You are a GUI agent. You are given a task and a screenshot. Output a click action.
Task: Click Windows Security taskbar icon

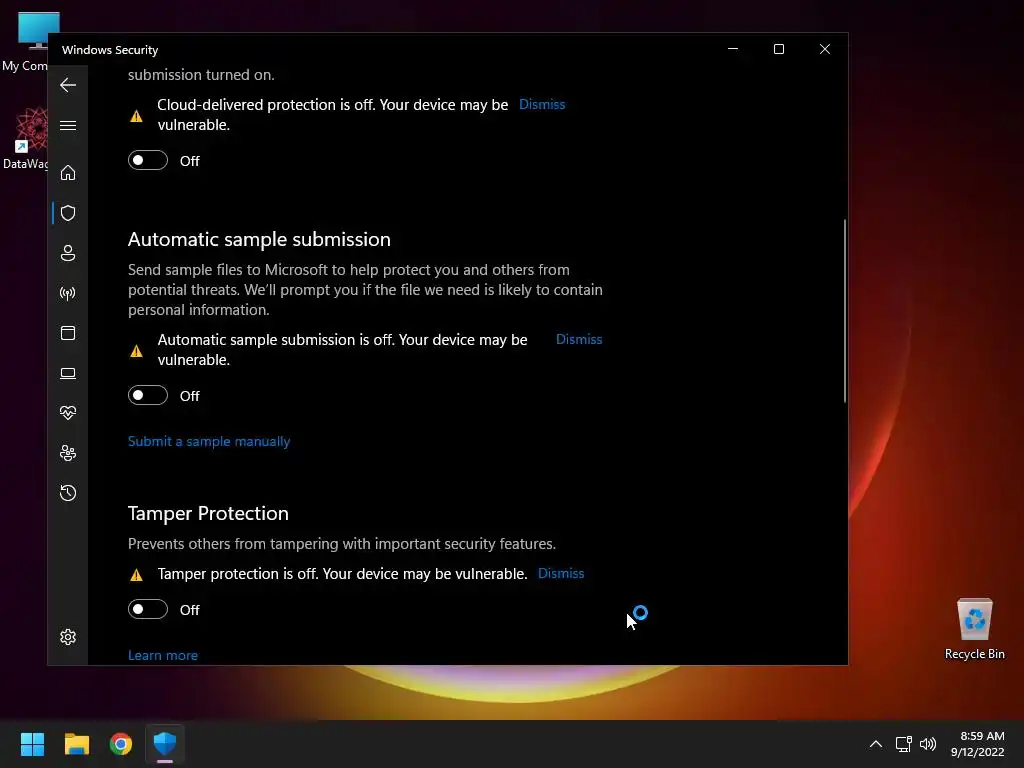[165, 744]
